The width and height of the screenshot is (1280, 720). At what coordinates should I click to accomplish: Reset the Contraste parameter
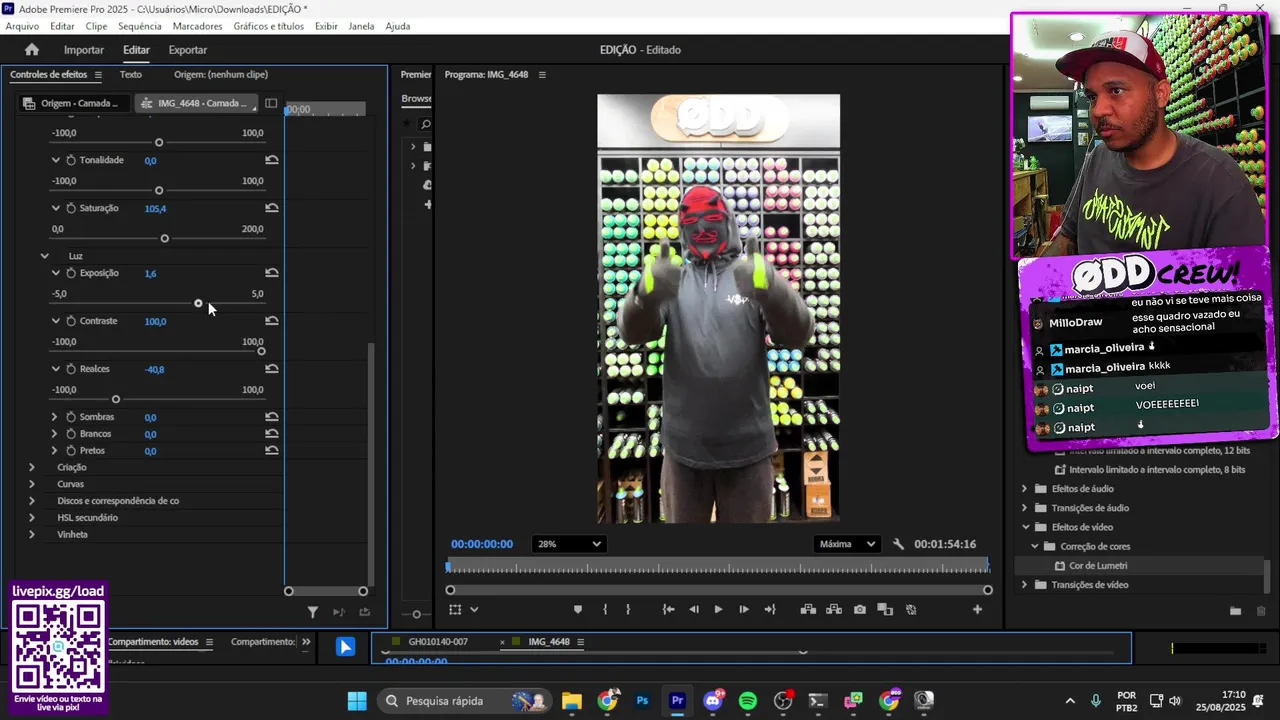click(x=272, y=321)
